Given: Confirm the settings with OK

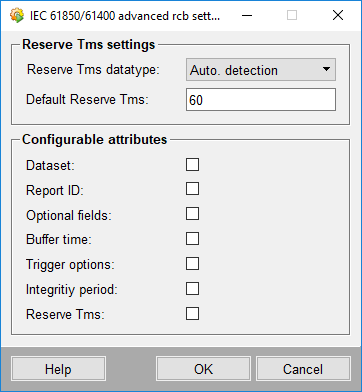Looking at the screenshot, I should pos(203,369).
